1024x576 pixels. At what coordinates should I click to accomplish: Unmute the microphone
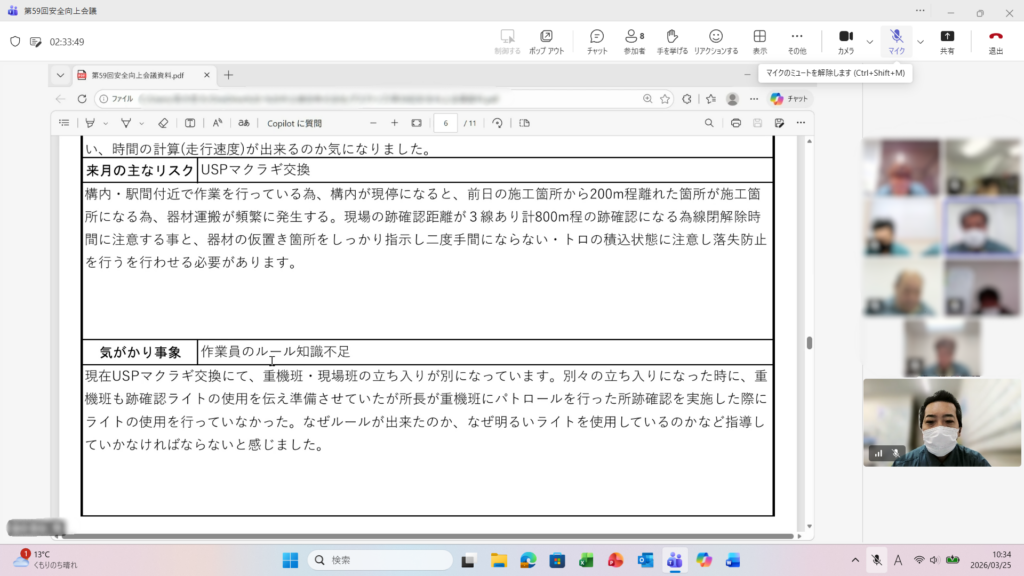tap(896, 41)
